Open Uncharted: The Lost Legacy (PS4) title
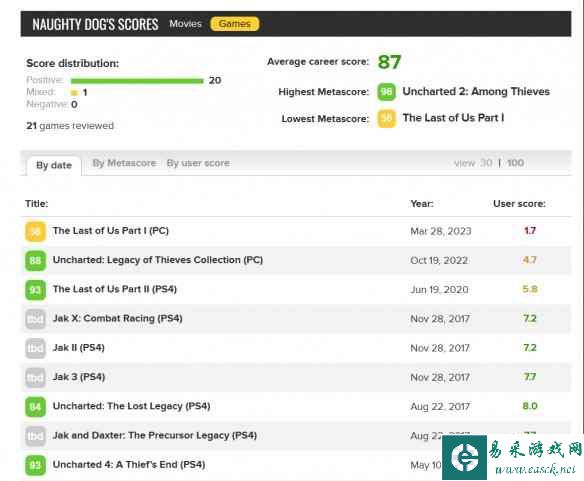 click(131, 406)
